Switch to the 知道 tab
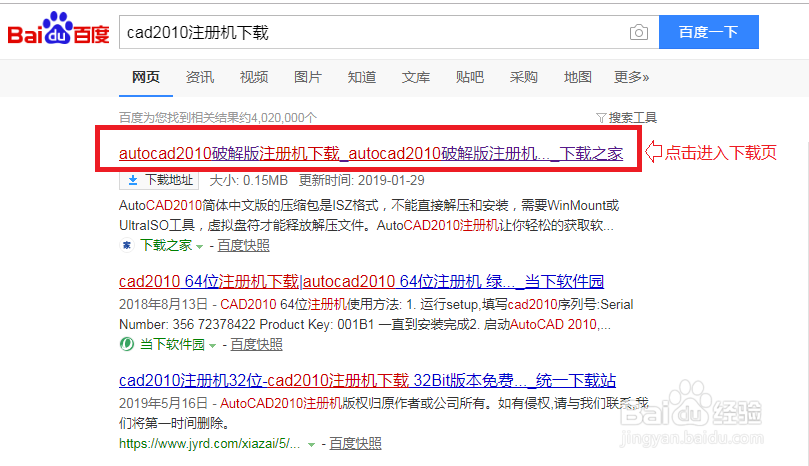This screenshot has width=809, height=466. 362,77
